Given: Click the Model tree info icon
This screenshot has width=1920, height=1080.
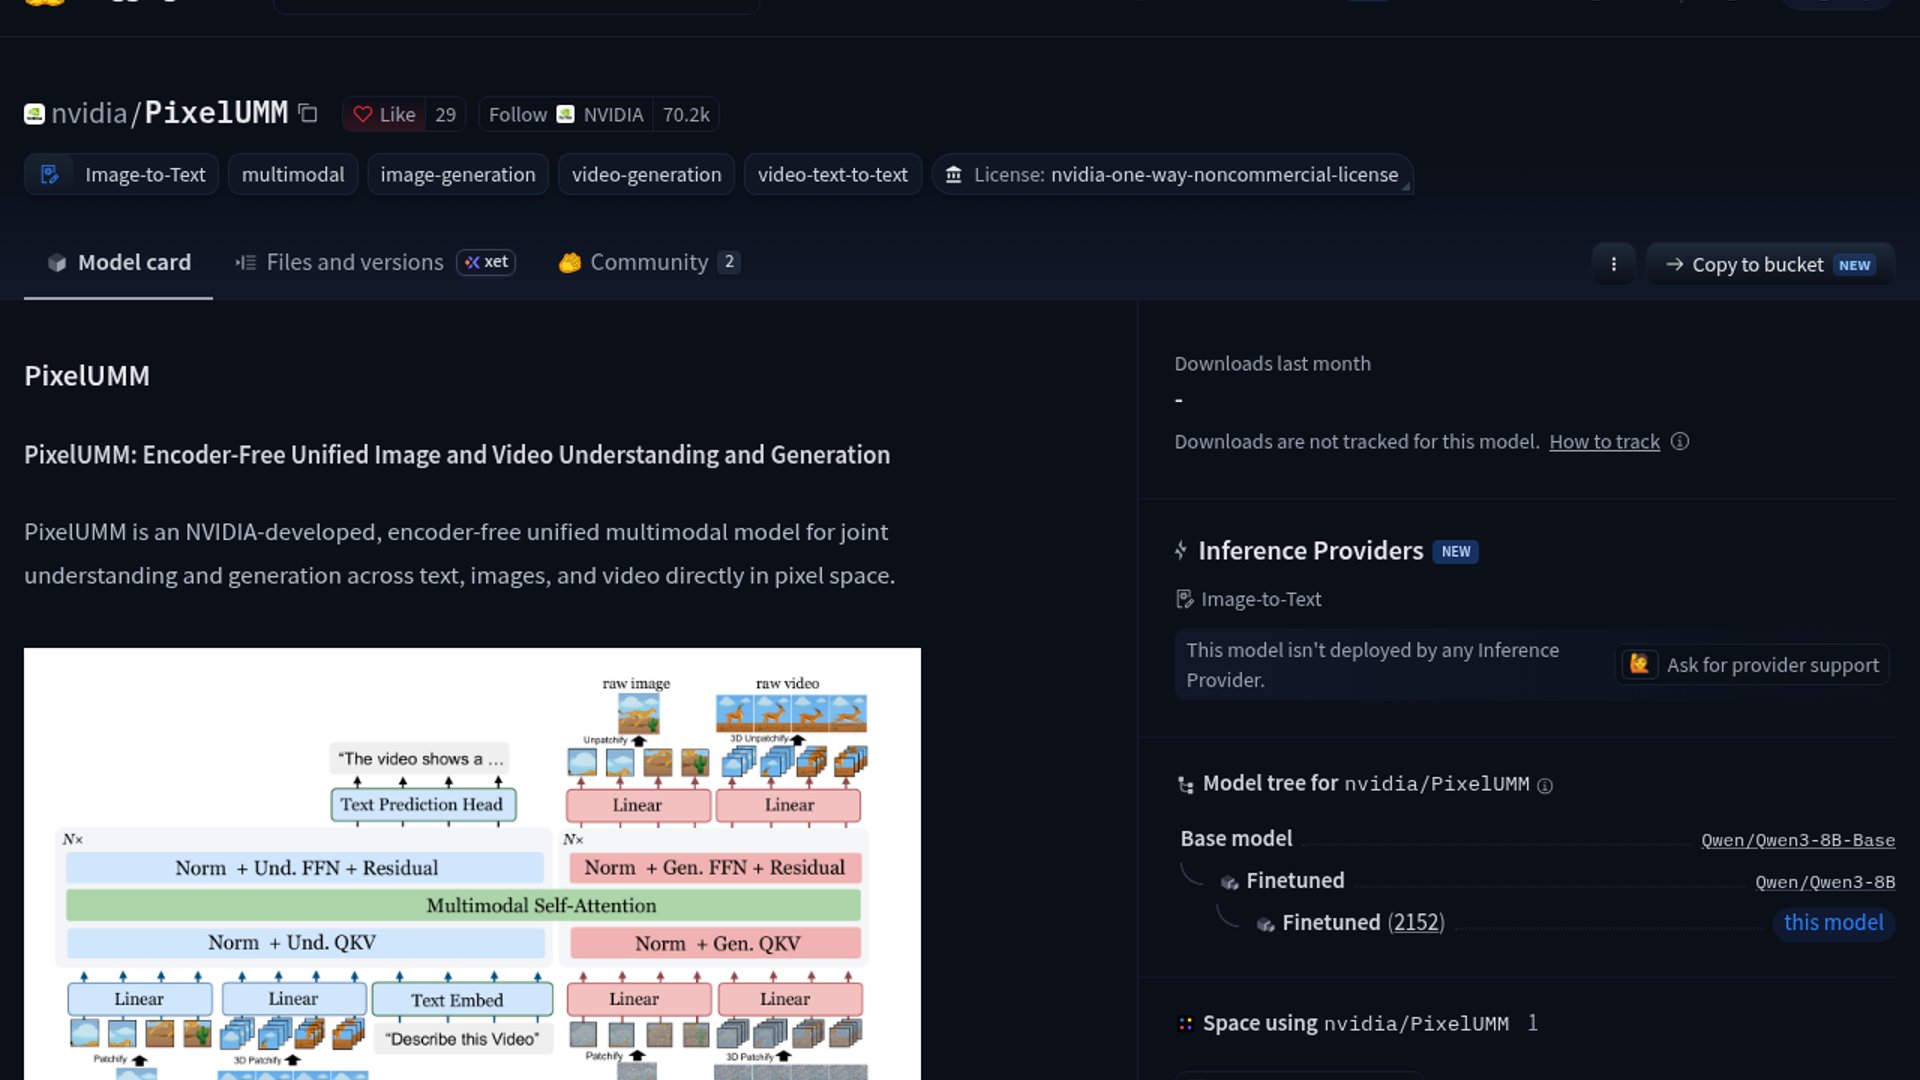Looking at the screenshot, I should [1545, 786].
